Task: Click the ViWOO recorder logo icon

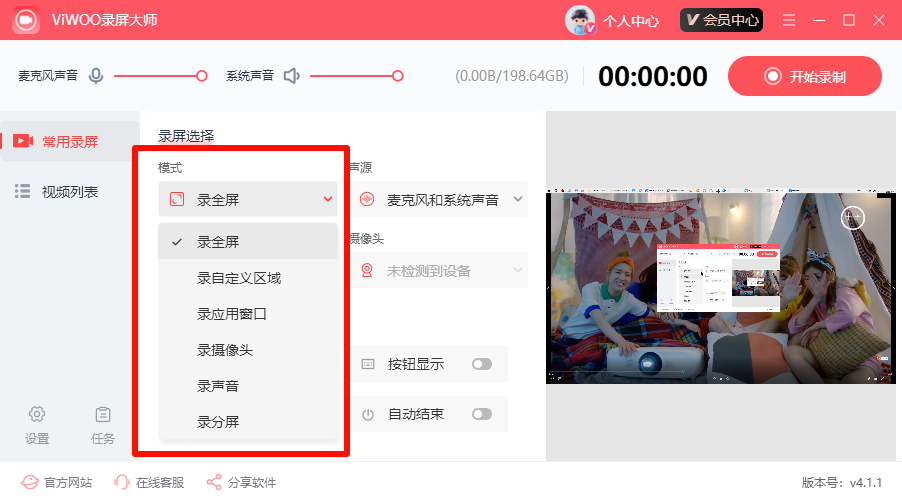Action: pos(25,20)
